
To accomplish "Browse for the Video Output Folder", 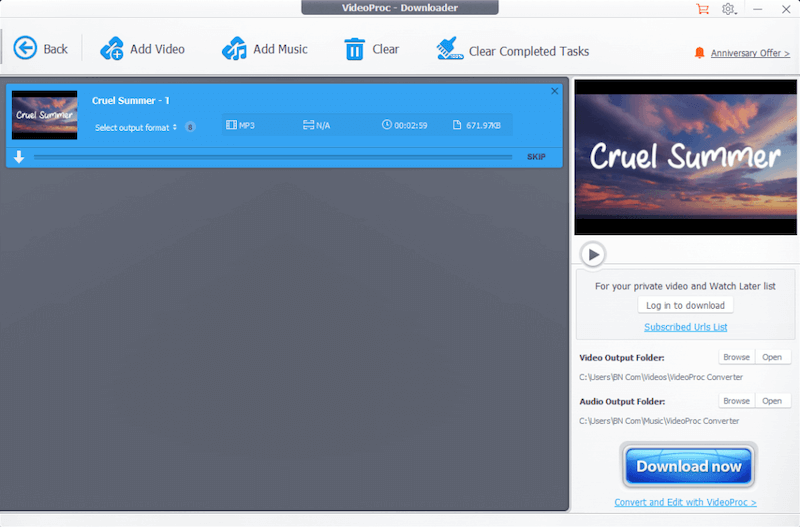I will point(736,357).
